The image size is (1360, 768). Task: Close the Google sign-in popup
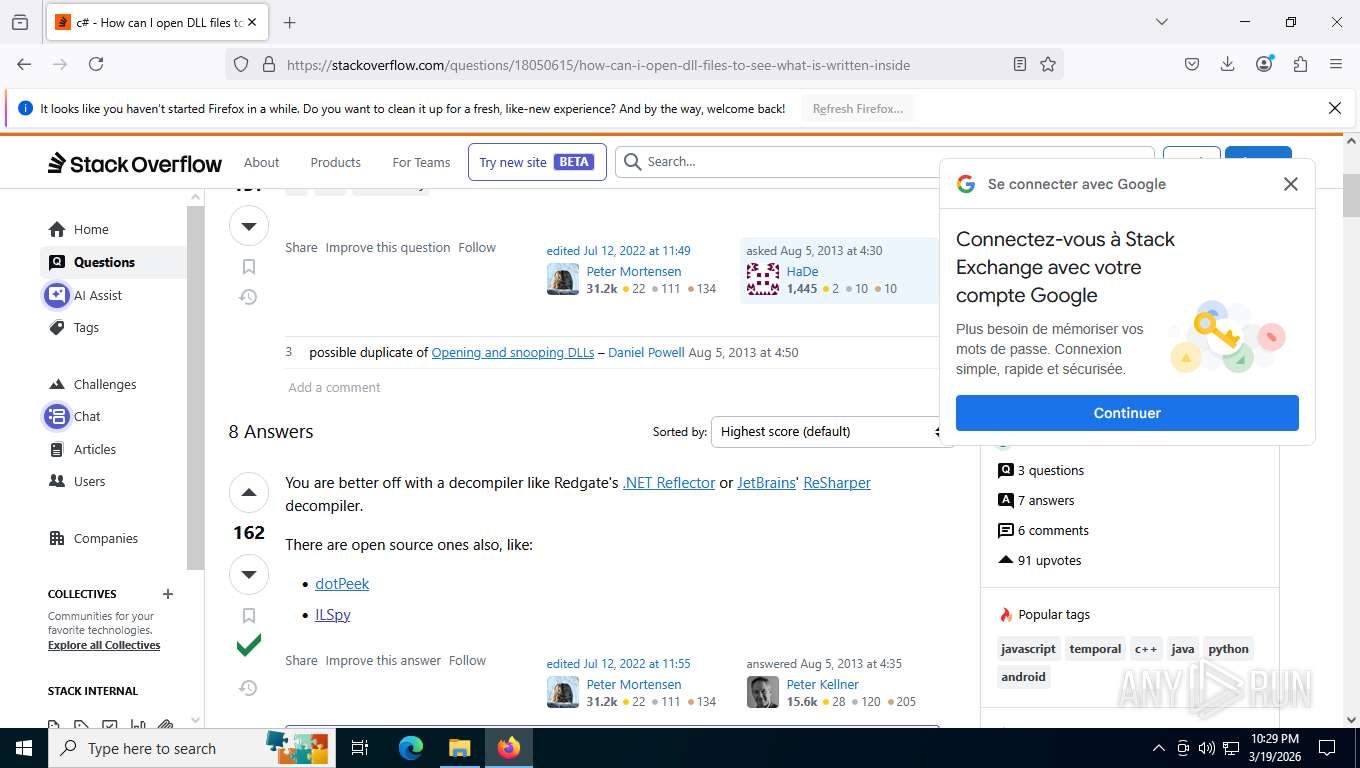click(1291, 184)
